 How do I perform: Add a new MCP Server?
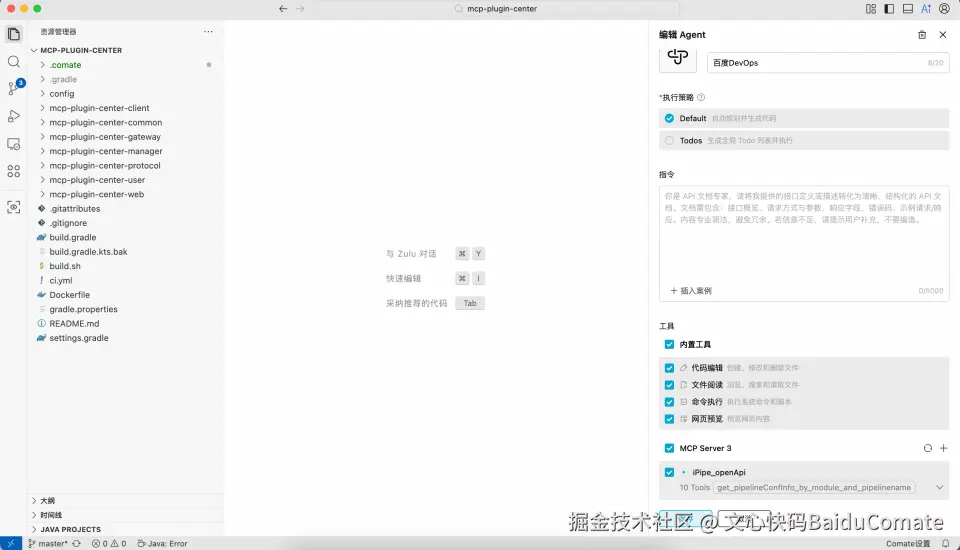(x=943, y=448)
